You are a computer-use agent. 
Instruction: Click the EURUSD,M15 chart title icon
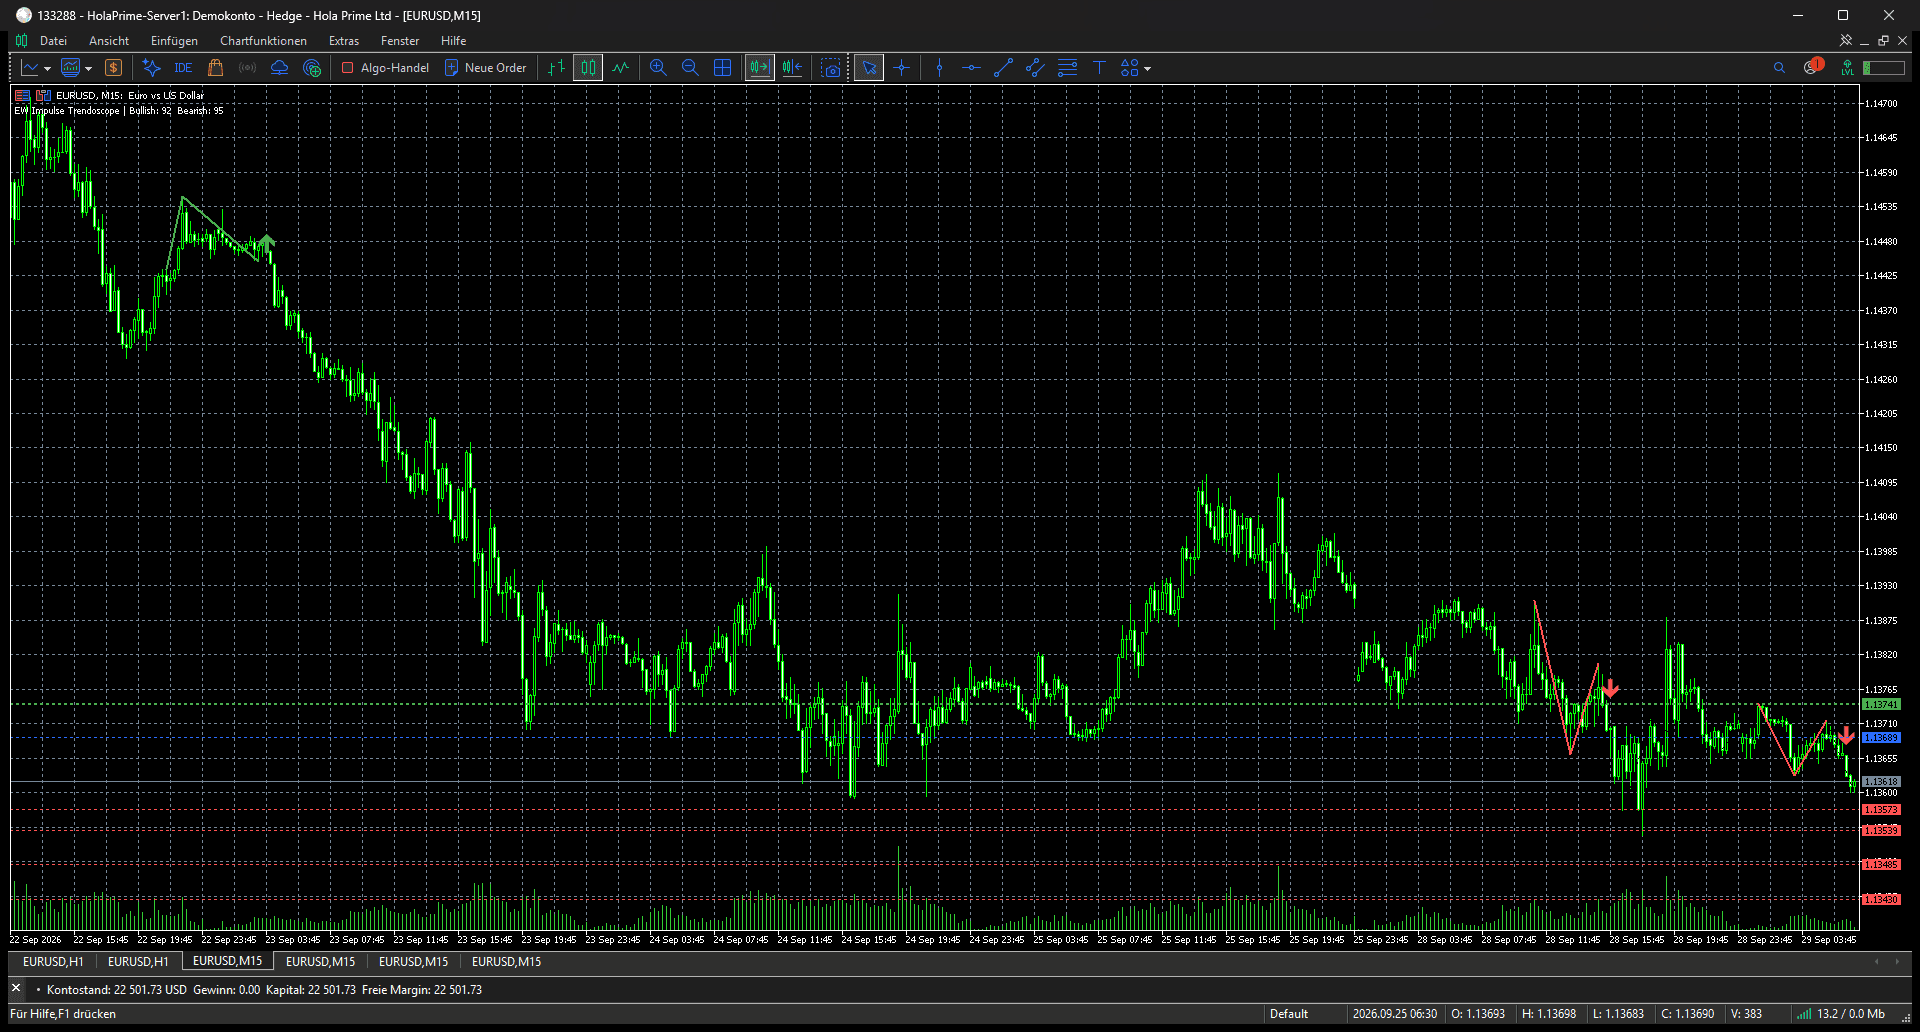(22, 96)
